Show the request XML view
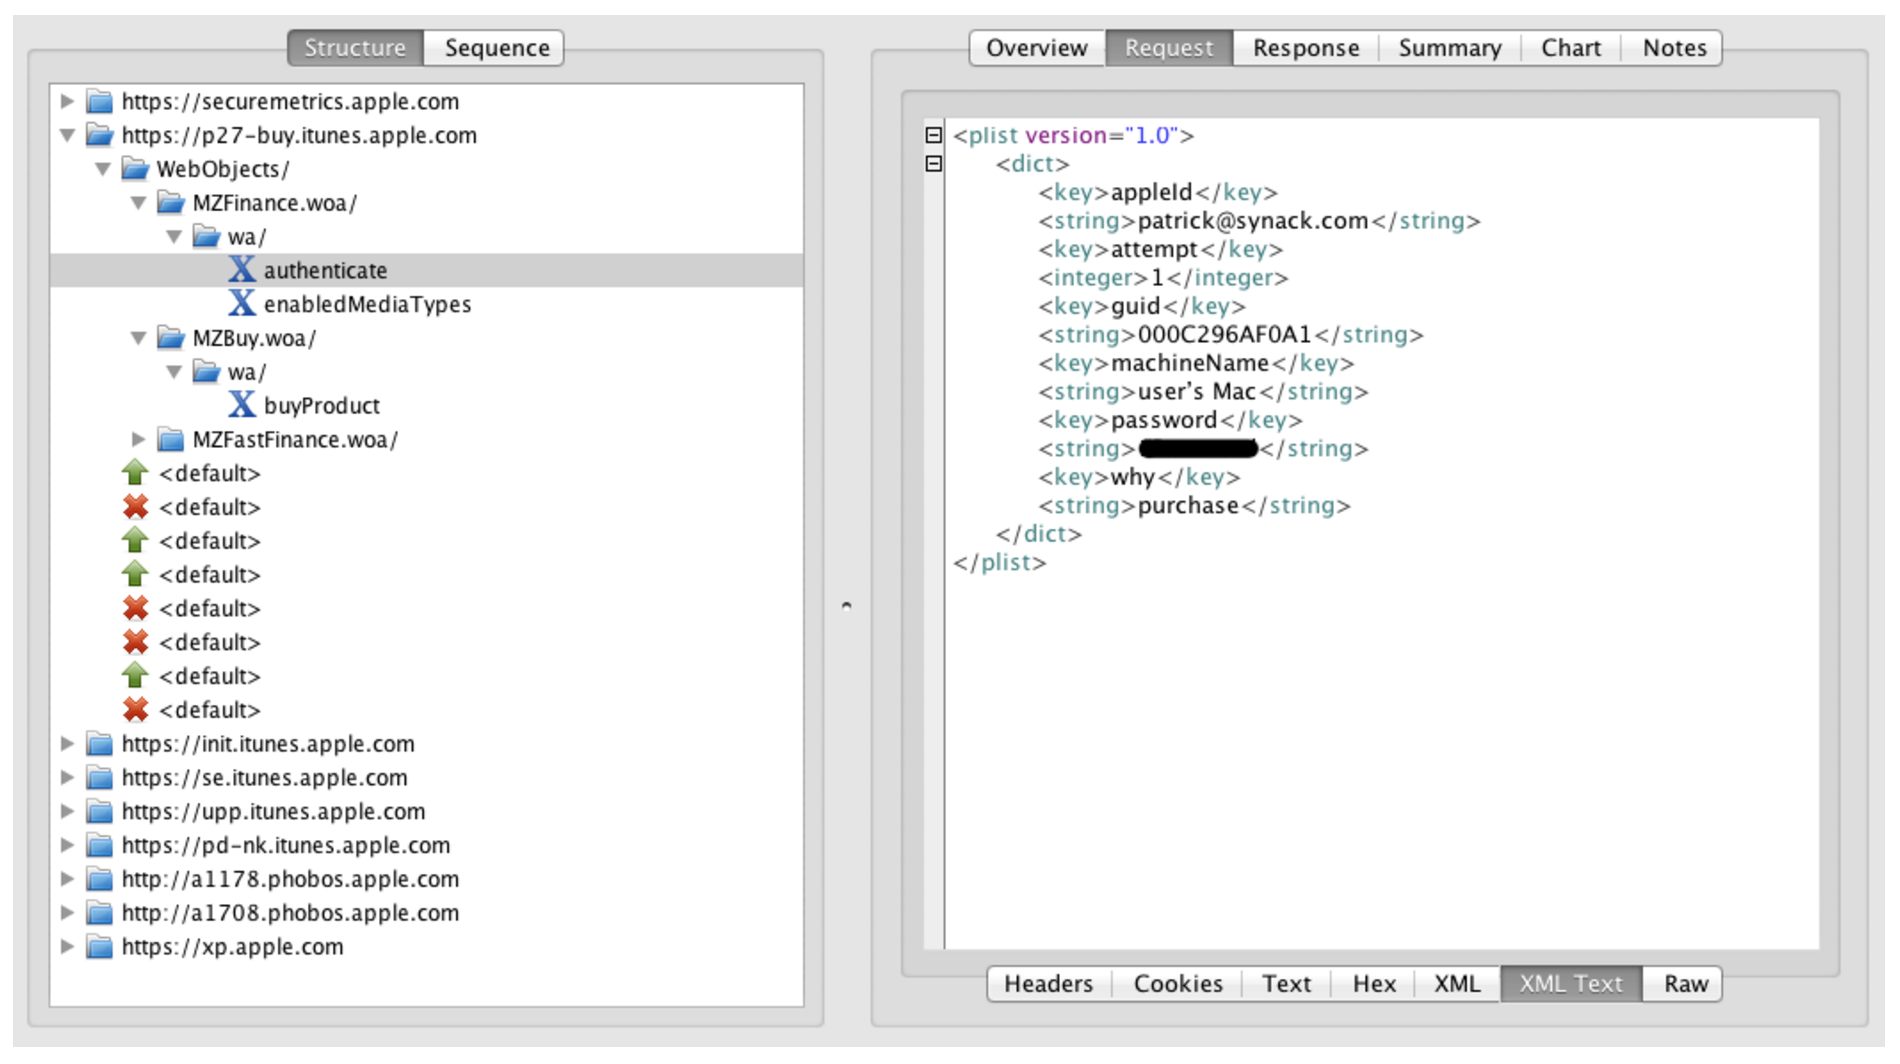The height and width of the screenshot is (1064, 1900). (1457, 984)
